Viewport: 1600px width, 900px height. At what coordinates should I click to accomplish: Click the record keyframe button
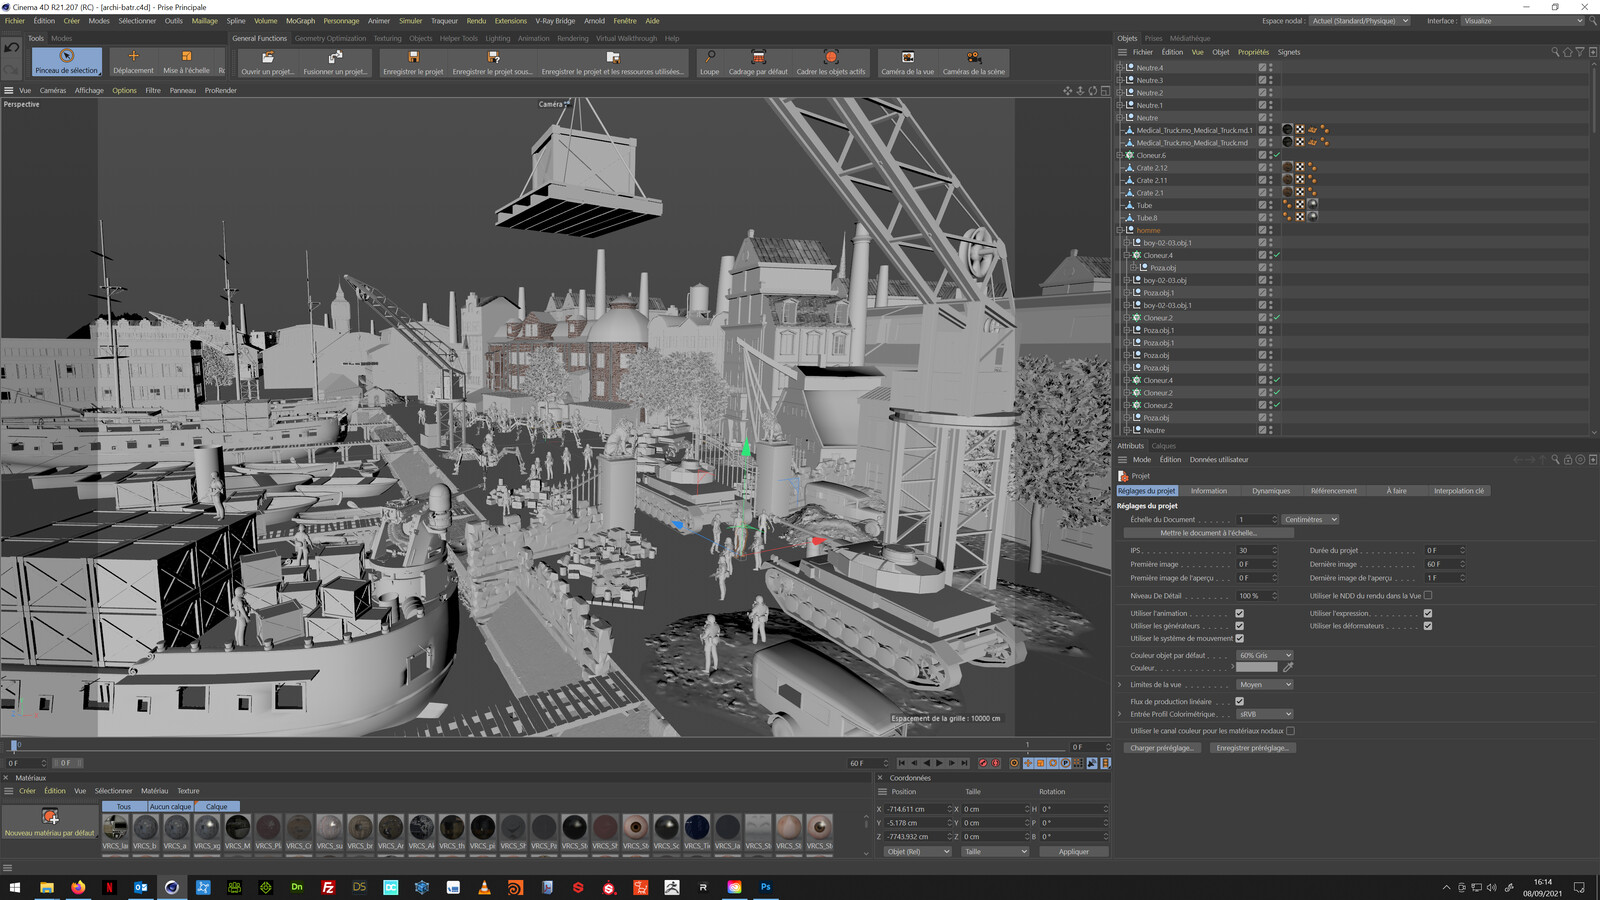coord(983,763)
